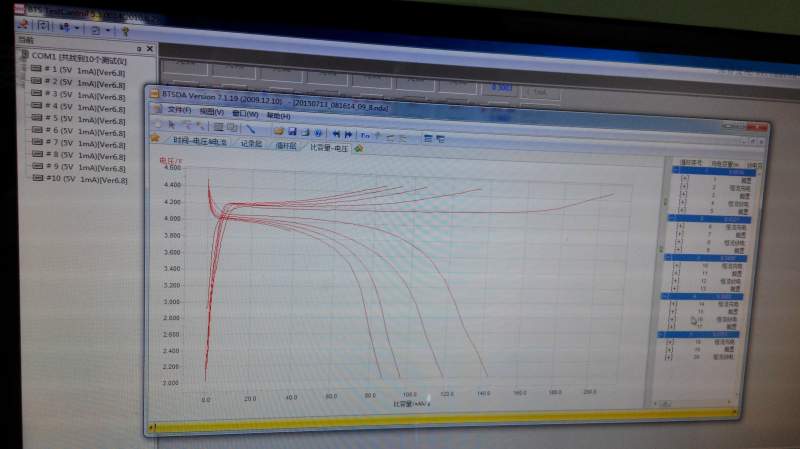
Task: Click the 电压/V axis label on chart
Action: [x=171, y=161]
